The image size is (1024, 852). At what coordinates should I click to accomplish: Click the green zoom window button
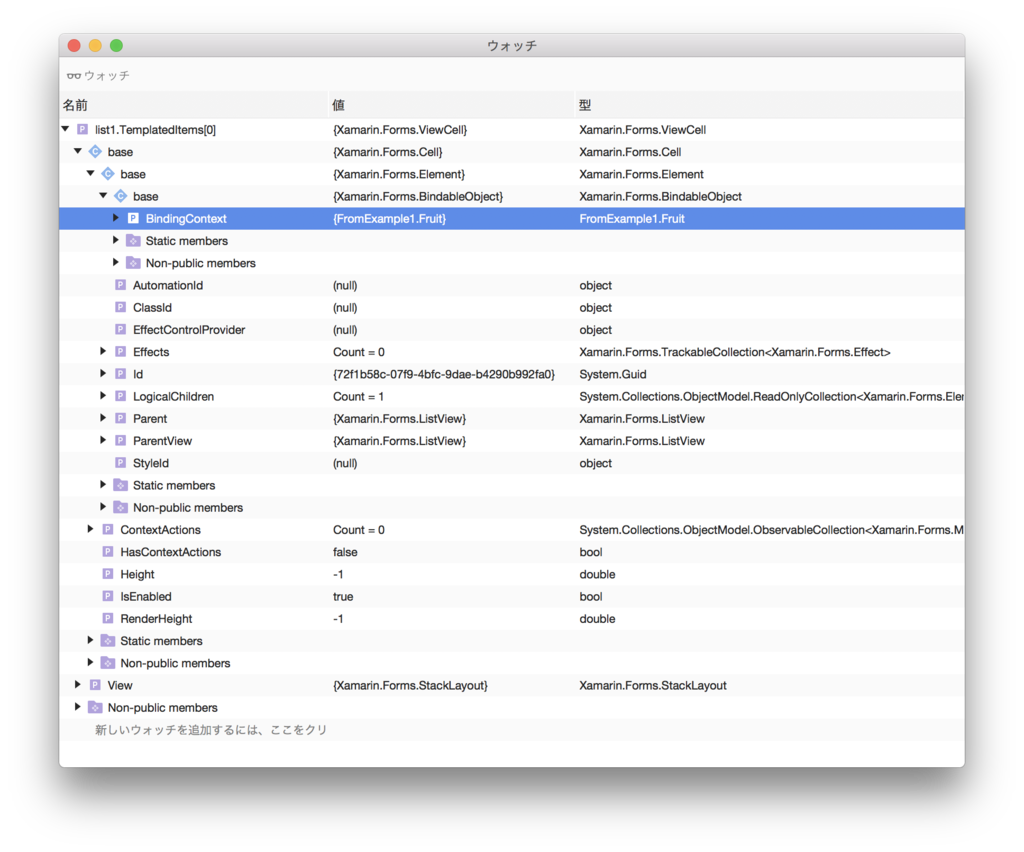pos(116,45)
